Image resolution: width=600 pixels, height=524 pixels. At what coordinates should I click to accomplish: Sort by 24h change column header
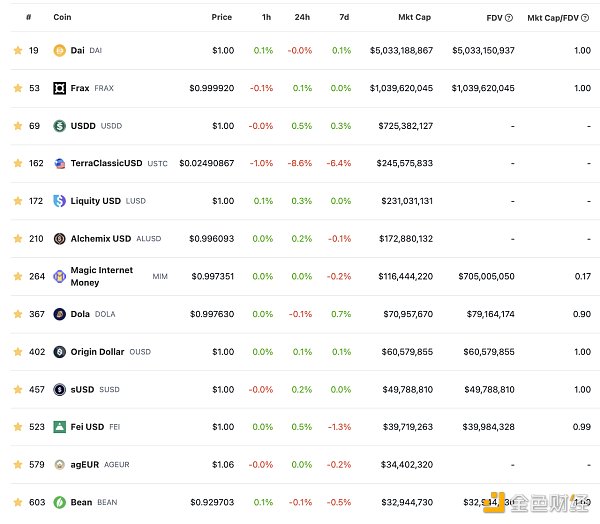point(302,17)
